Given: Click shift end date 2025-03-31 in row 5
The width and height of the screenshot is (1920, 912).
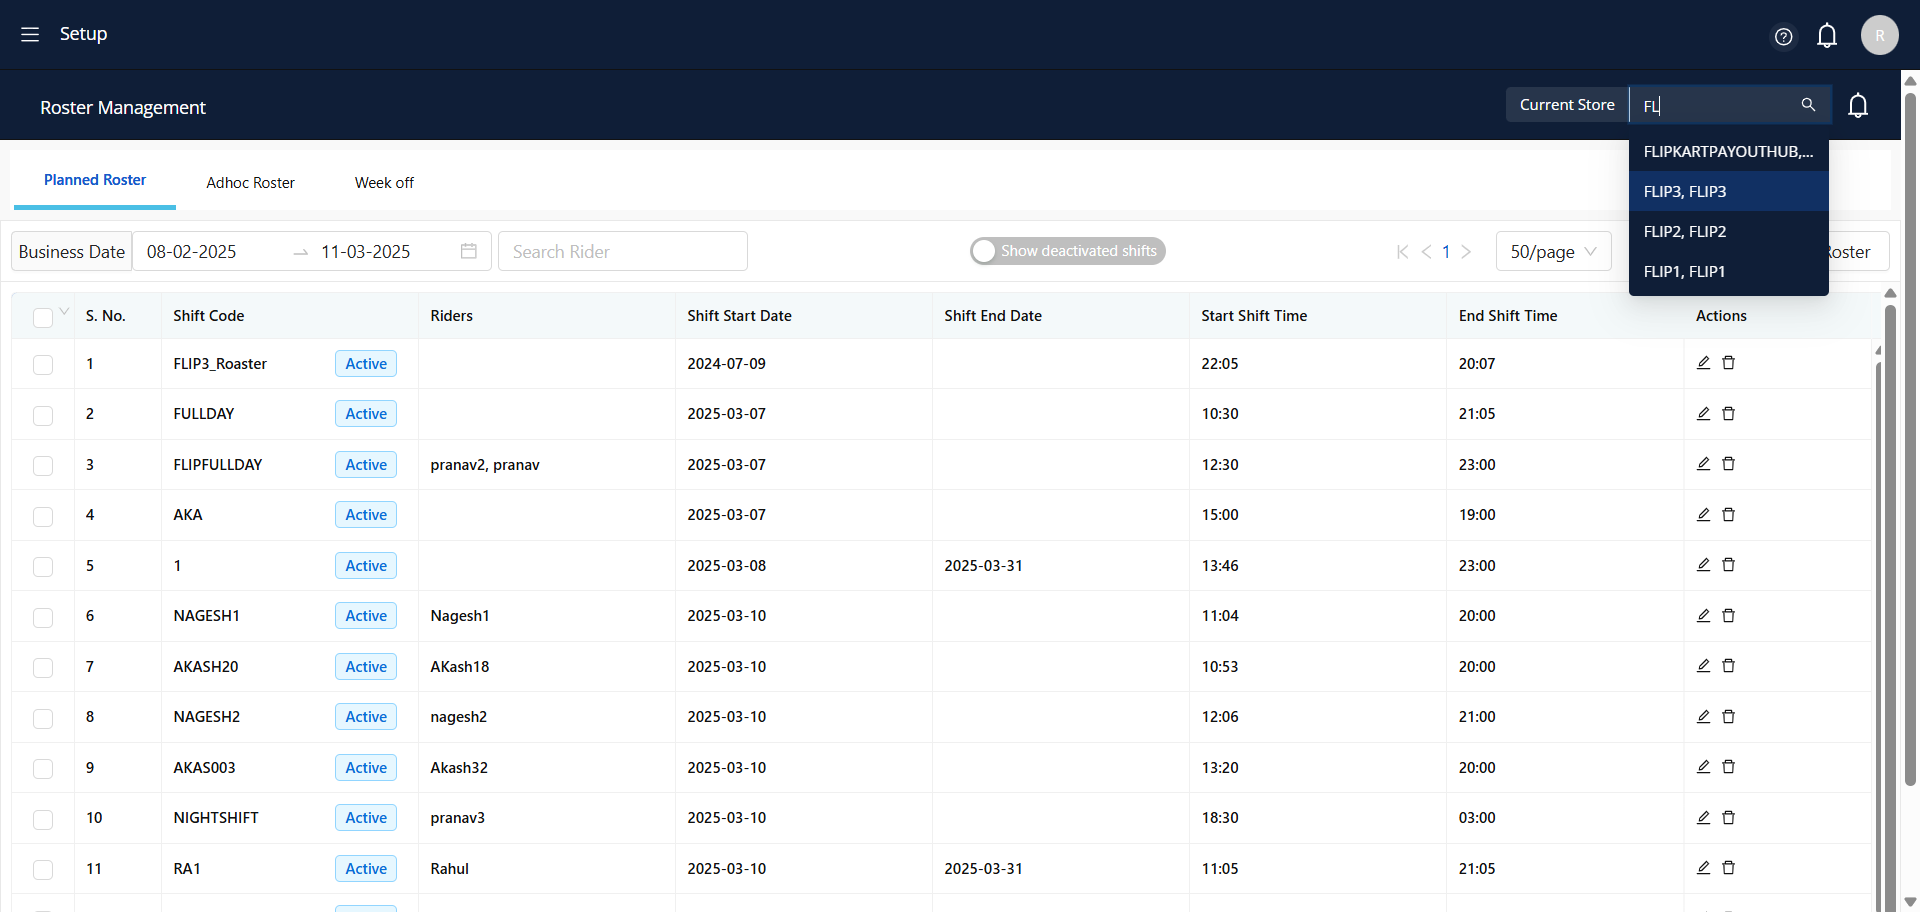Looking at the screenshot, I should pos(983,565).
